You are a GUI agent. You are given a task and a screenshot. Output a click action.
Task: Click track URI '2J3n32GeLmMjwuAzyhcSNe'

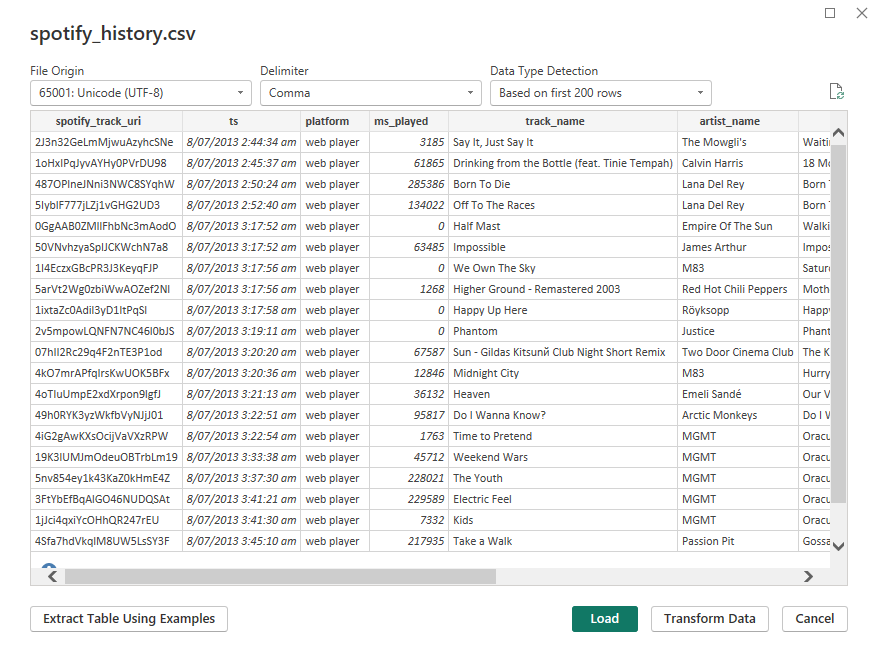(106, 142)
